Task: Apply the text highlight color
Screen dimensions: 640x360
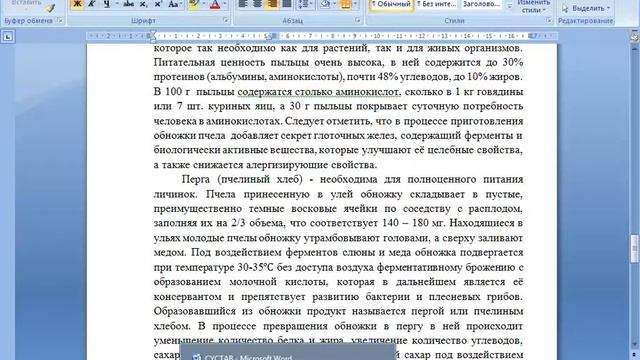Action: click(194, 4)
